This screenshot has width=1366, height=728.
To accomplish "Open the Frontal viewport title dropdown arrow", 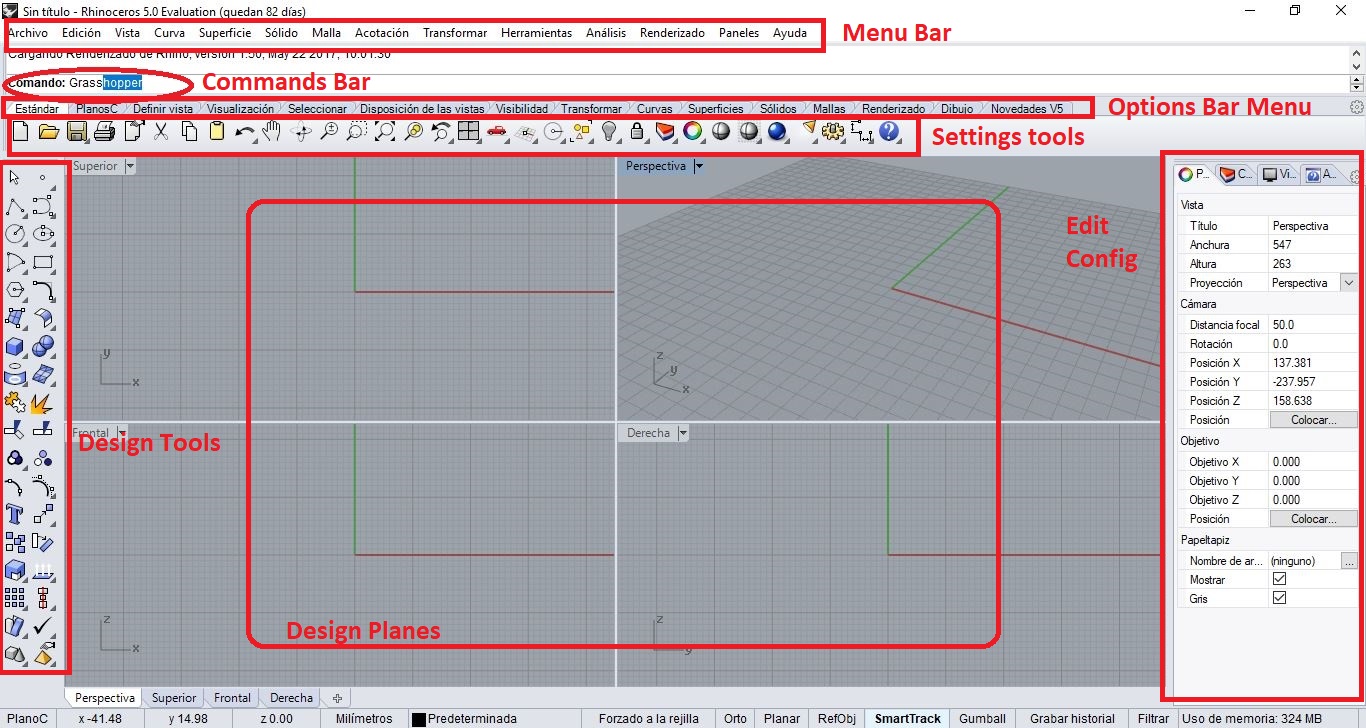I will coord(121,433).
